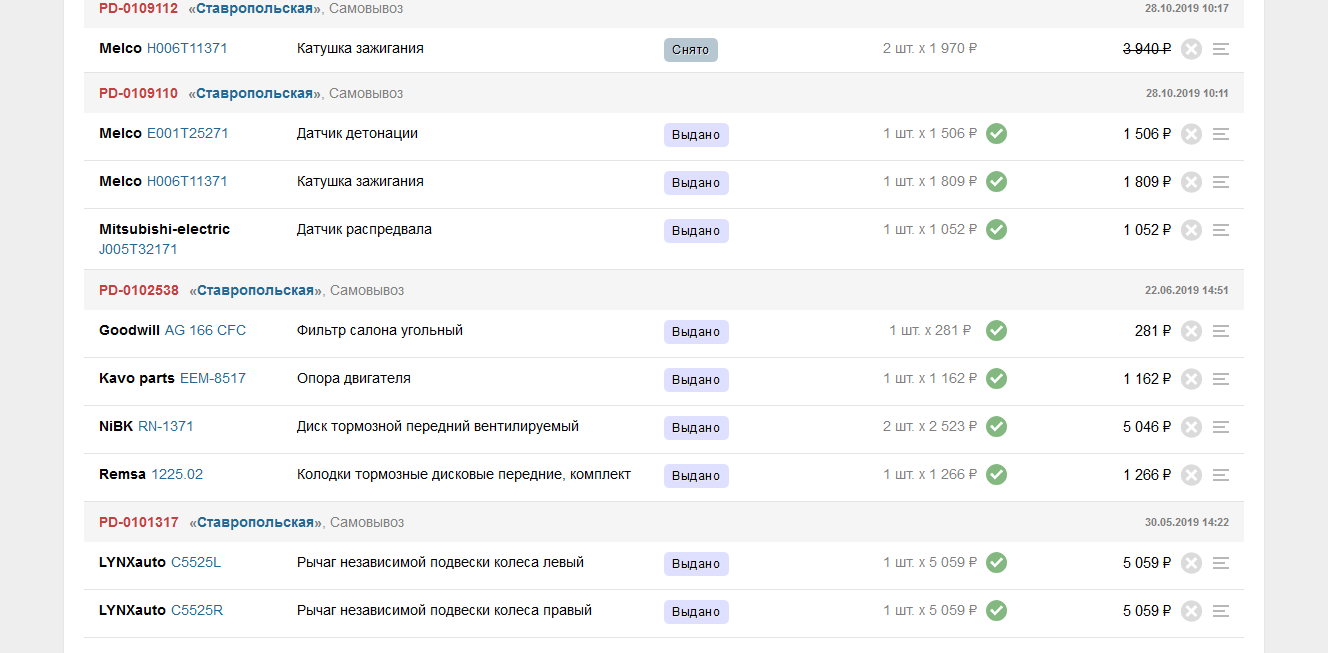Click the Выдано badge for Опора двигателя
Screen dimensions: 1328x653
[x=696, y=380]
